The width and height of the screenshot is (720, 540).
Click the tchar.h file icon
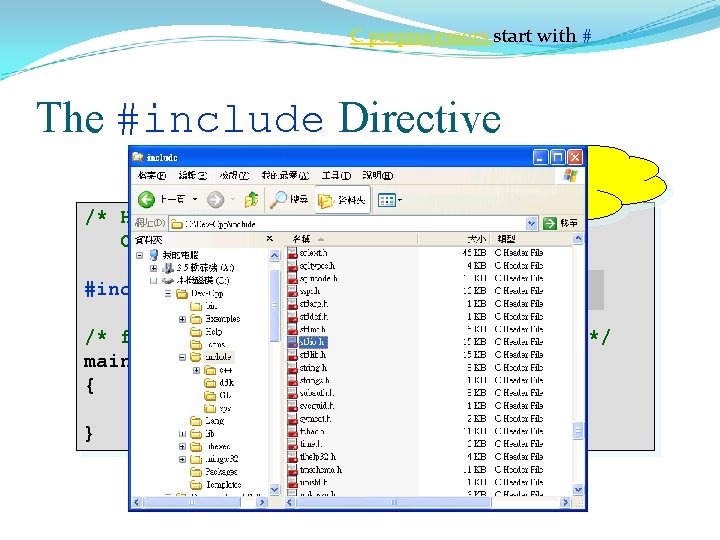point(292,431)
